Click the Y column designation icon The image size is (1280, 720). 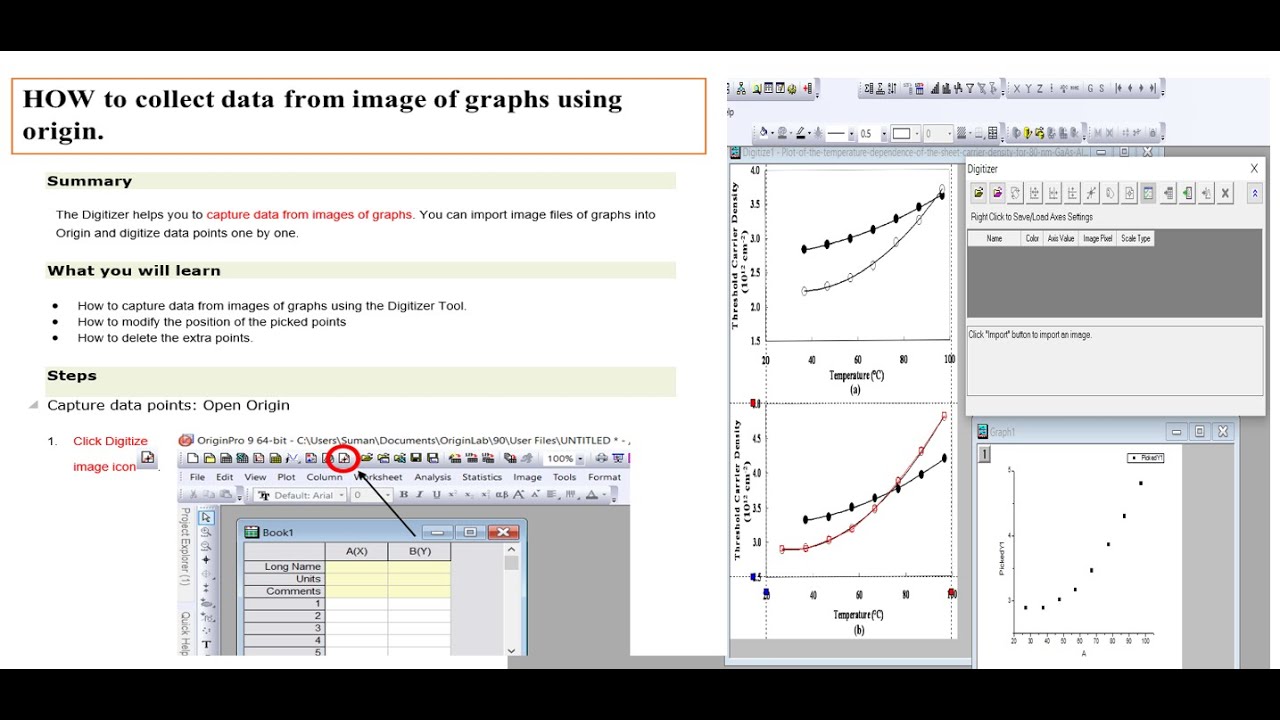pos(1028,88)
